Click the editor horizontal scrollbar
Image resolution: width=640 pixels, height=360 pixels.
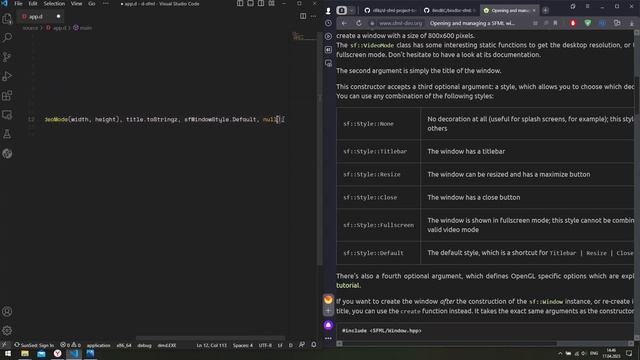(x=211, y=338)
